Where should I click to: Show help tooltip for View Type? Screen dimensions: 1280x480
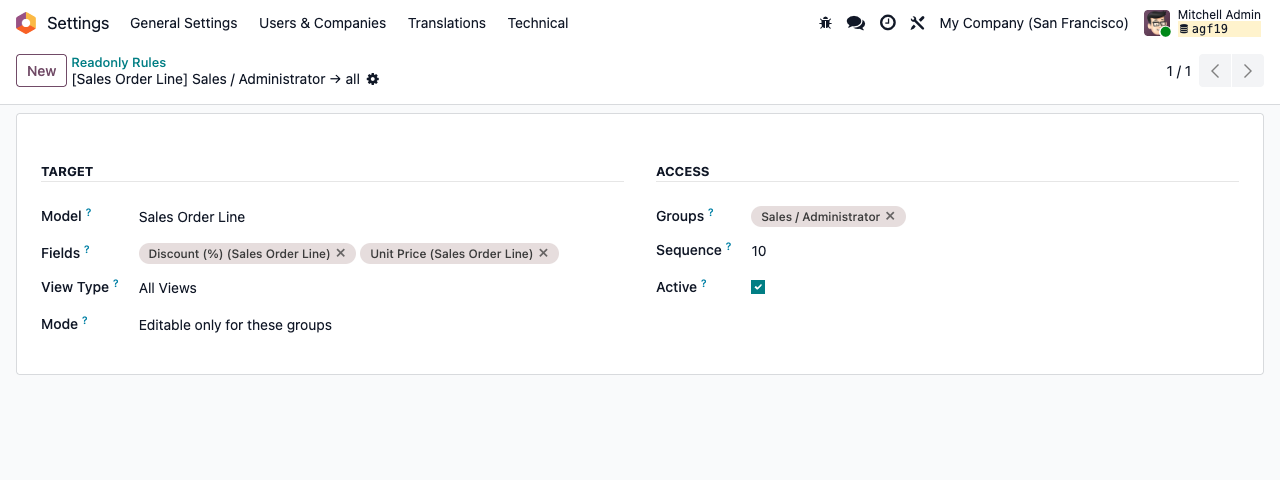click(x=116, y=283)
